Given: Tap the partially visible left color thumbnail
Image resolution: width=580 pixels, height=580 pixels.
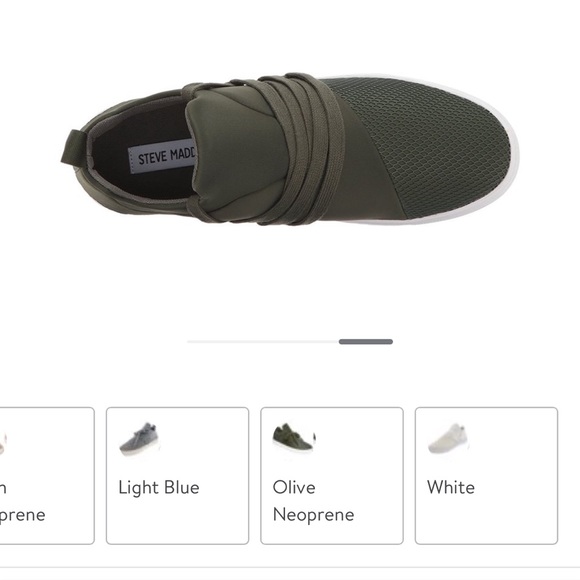Looking at the screenshot, I should click(3, 444).
